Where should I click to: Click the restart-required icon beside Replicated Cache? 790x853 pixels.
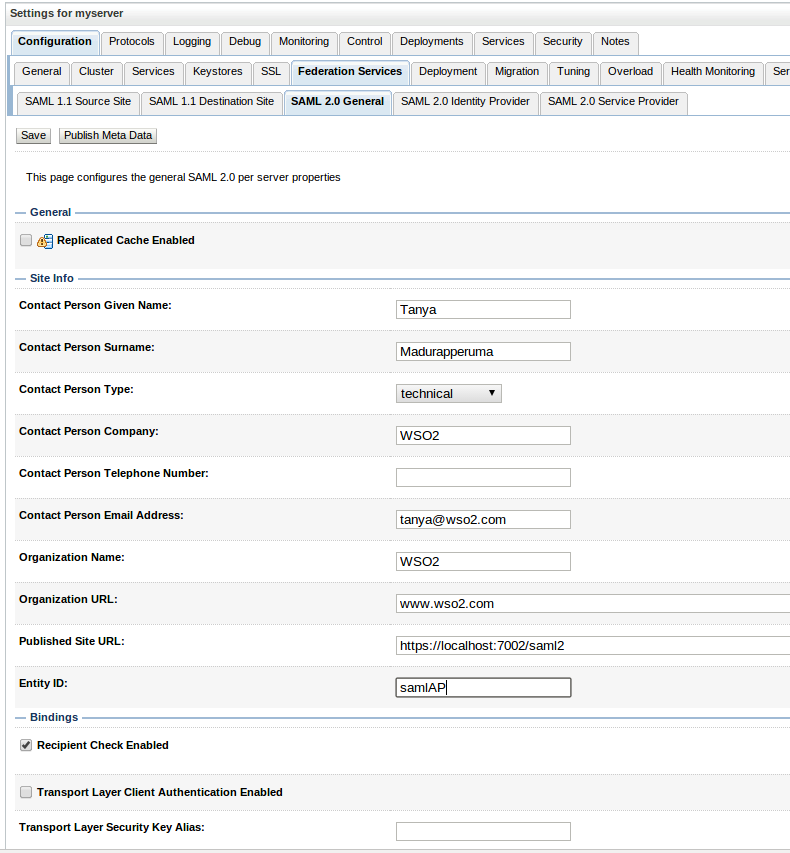point(45,241)
